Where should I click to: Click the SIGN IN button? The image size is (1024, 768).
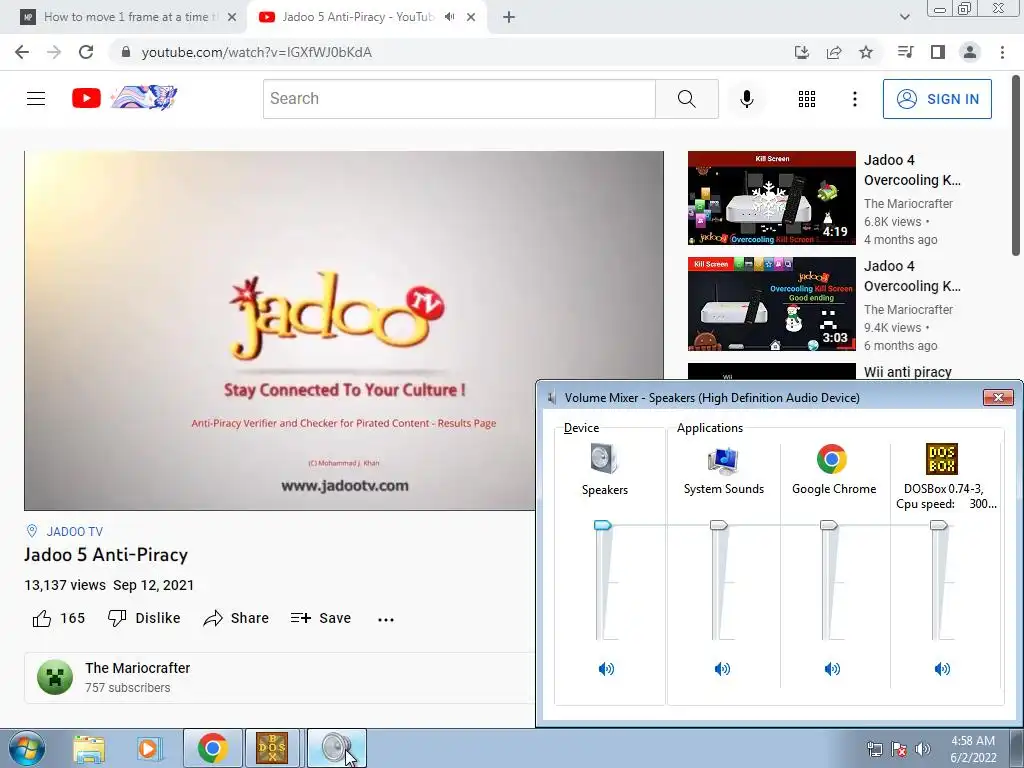point(937,99)
